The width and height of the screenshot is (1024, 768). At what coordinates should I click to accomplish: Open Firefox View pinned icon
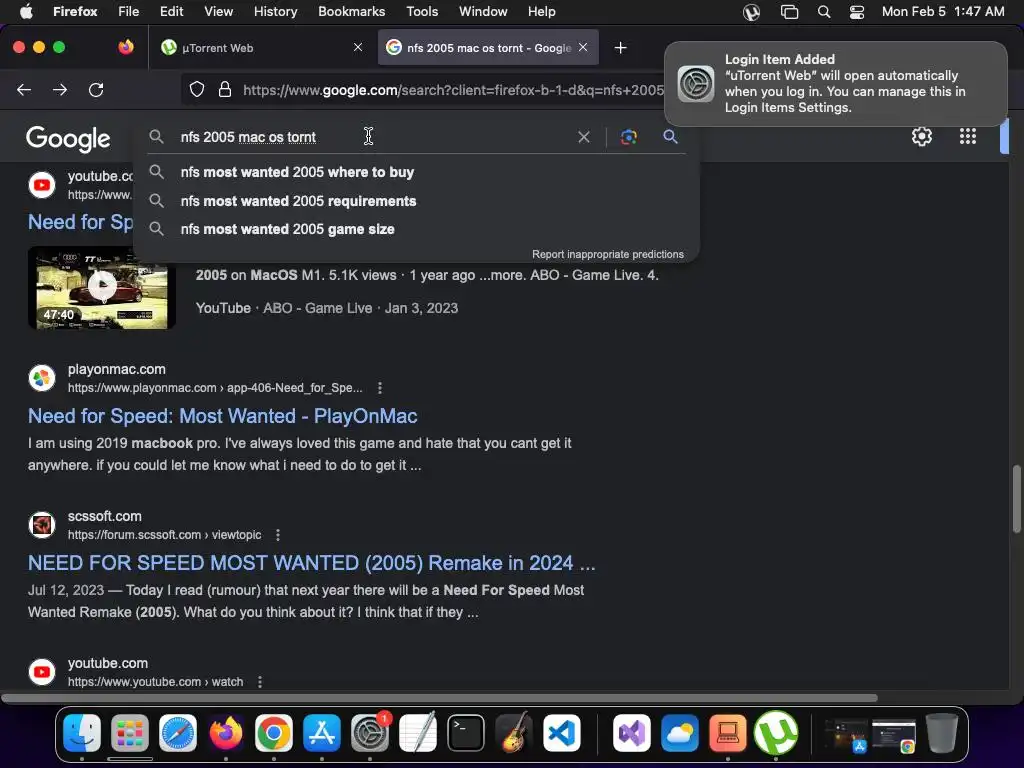pyautogui.click(x=125, y=47)
